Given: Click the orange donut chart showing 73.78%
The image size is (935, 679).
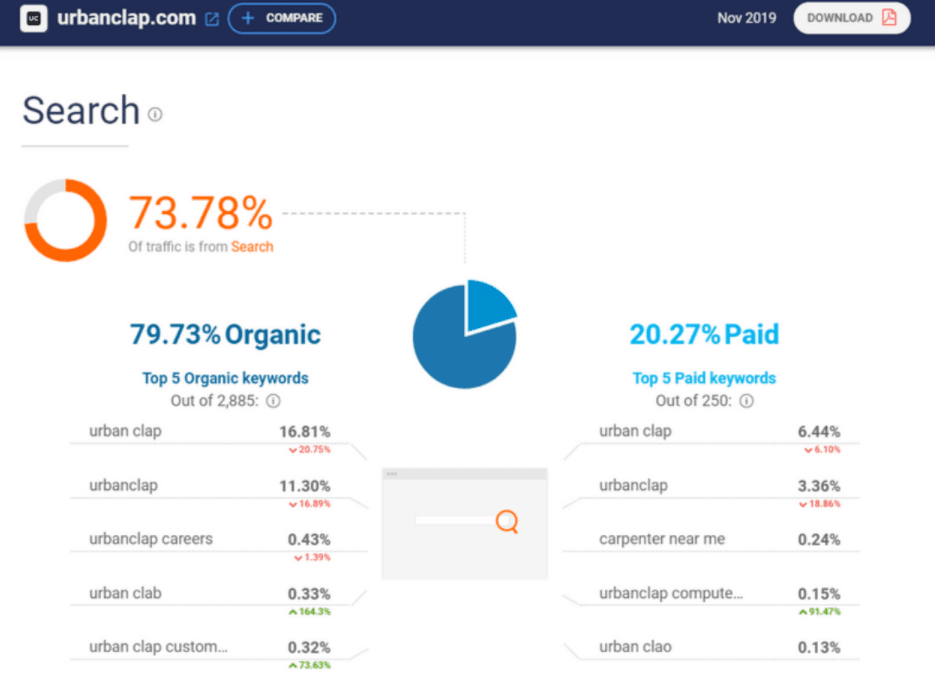Looking at the screenshot, I should (x=65, y=220).
